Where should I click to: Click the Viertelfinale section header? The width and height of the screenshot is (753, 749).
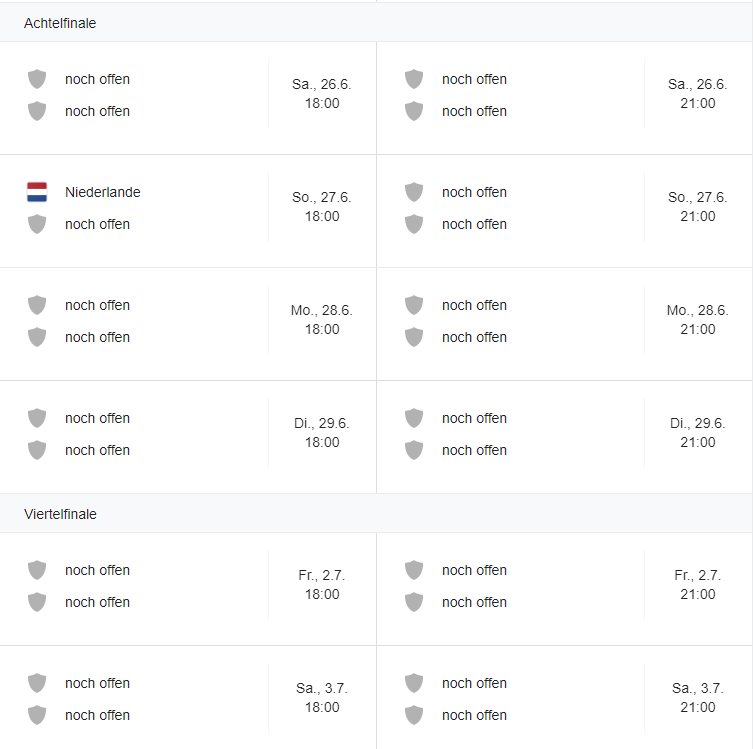pyautogui.click(x=60, y=514)
